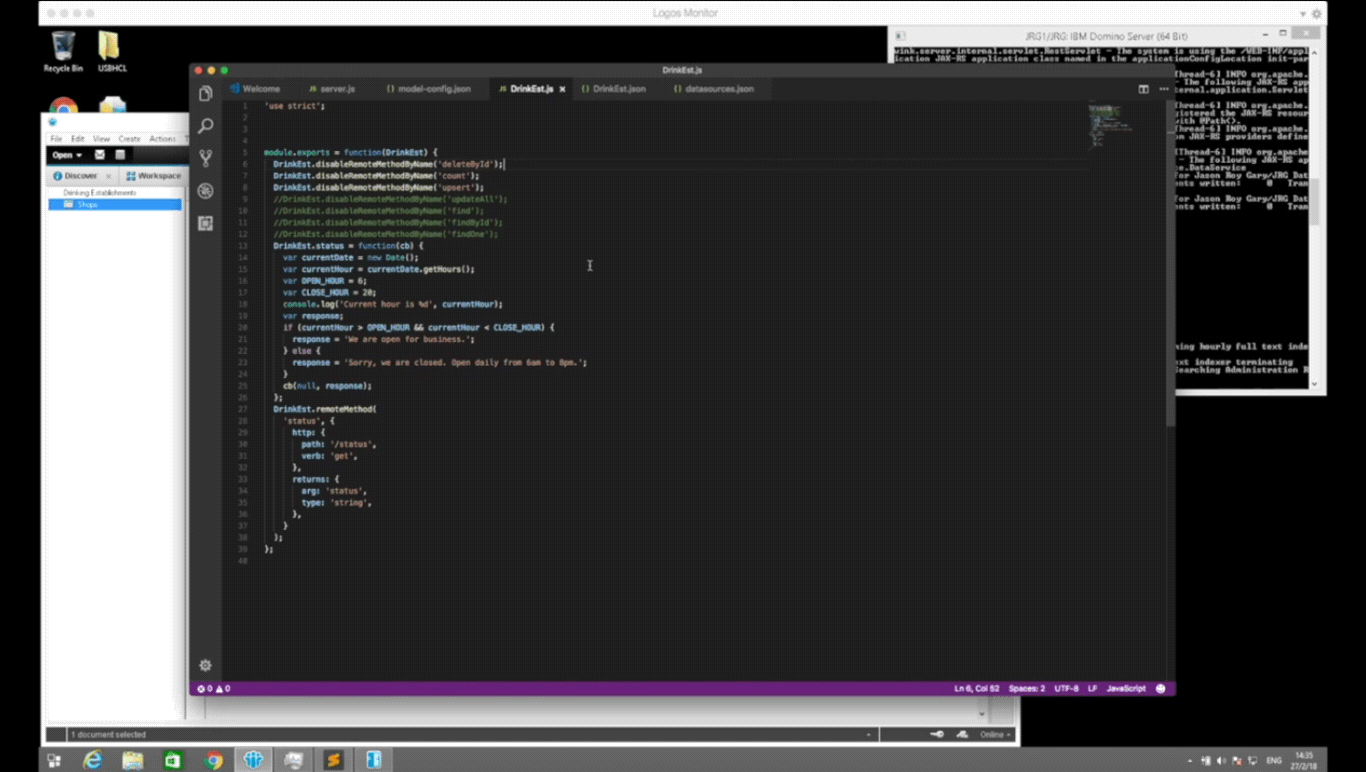Open the Logos Monitor dropdown arrow

(x=1303, y=14)
